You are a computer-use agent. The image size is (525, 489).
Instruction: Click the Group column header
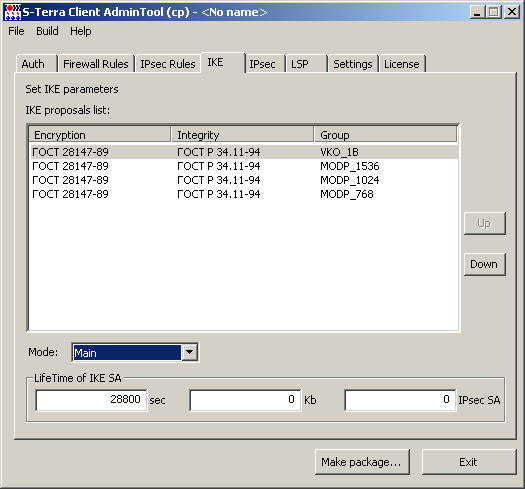click(386, 135)
